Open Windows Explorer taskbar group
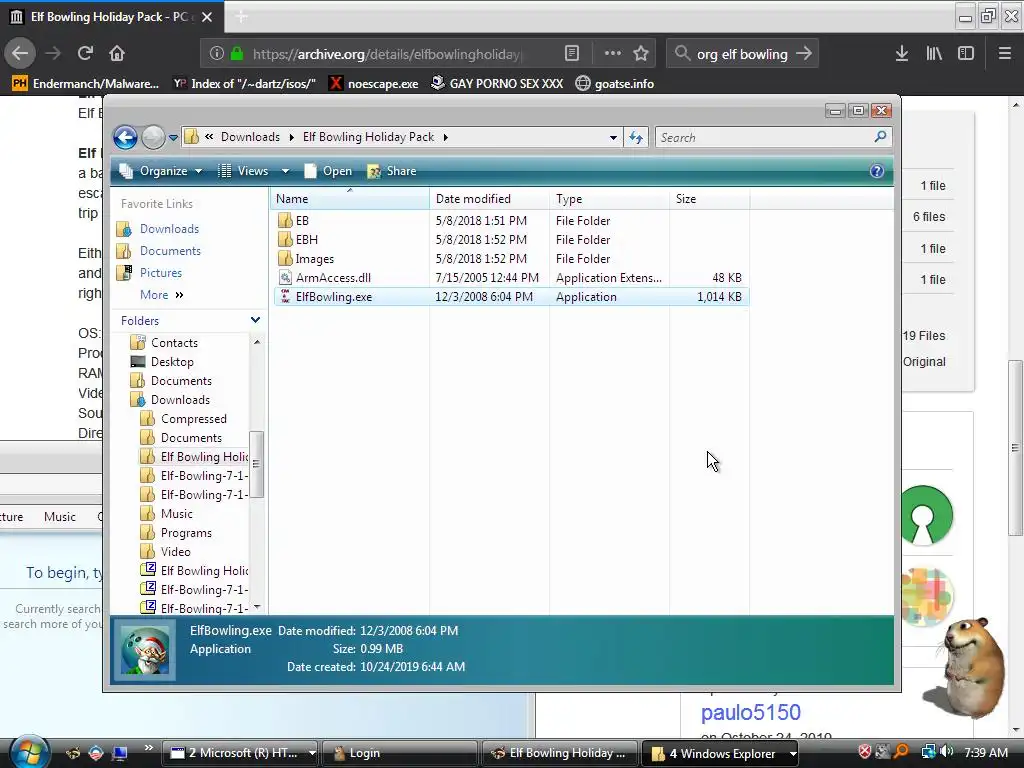Image resolution: width=1024 pixels, height=768 pixels. (722, 753)
